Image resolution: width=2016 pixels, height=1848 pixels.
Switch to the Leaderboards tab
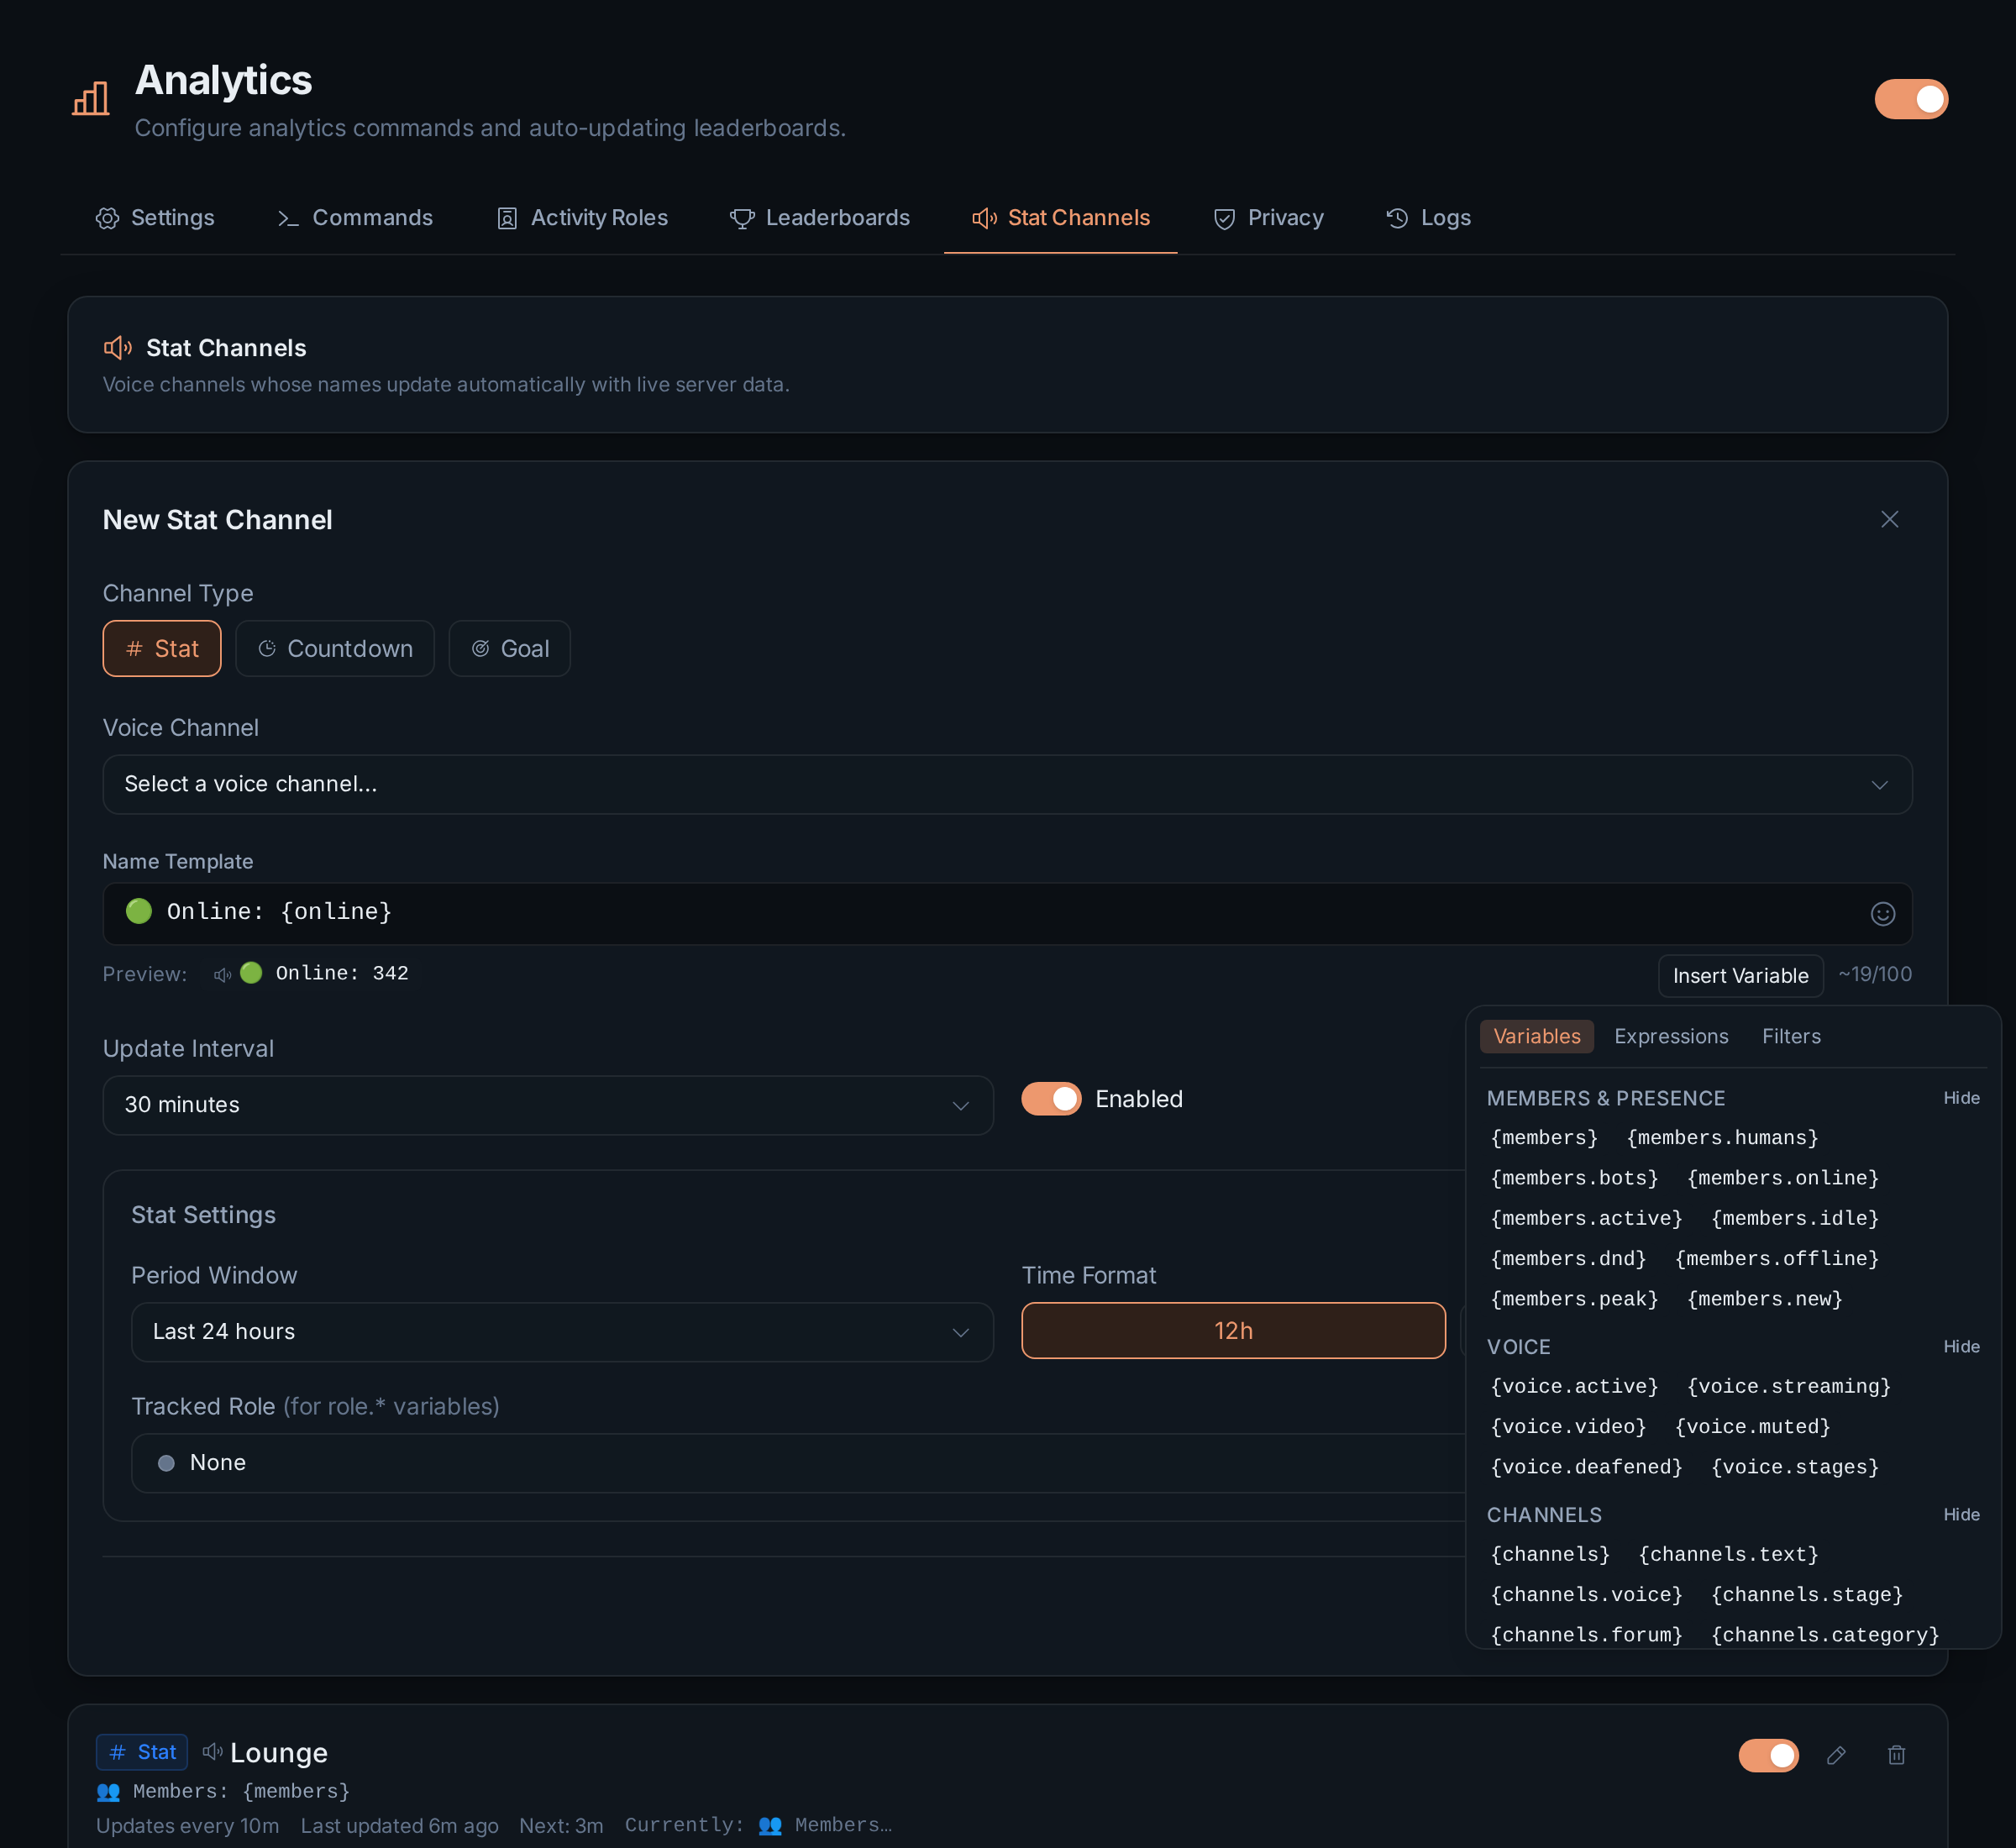[820, 218]
